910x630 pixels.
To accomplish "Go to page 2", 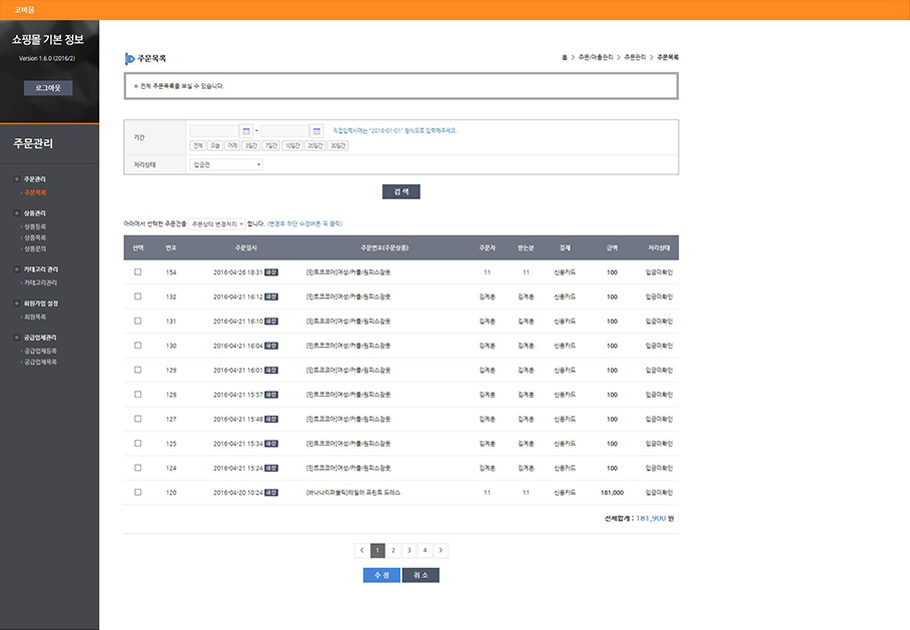I will pos(393,551).
